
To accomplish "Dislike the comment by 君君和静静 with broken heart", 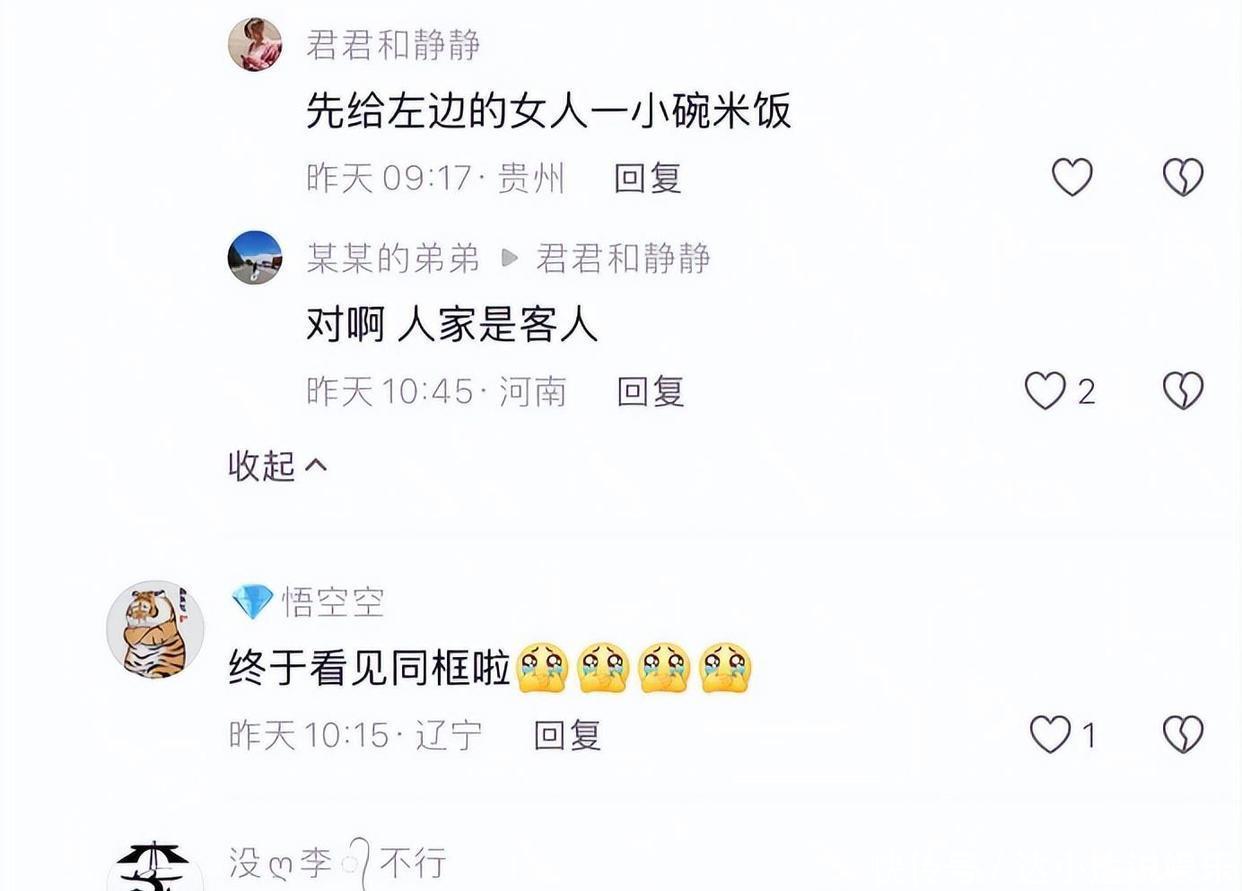I will coord(1182,178).
